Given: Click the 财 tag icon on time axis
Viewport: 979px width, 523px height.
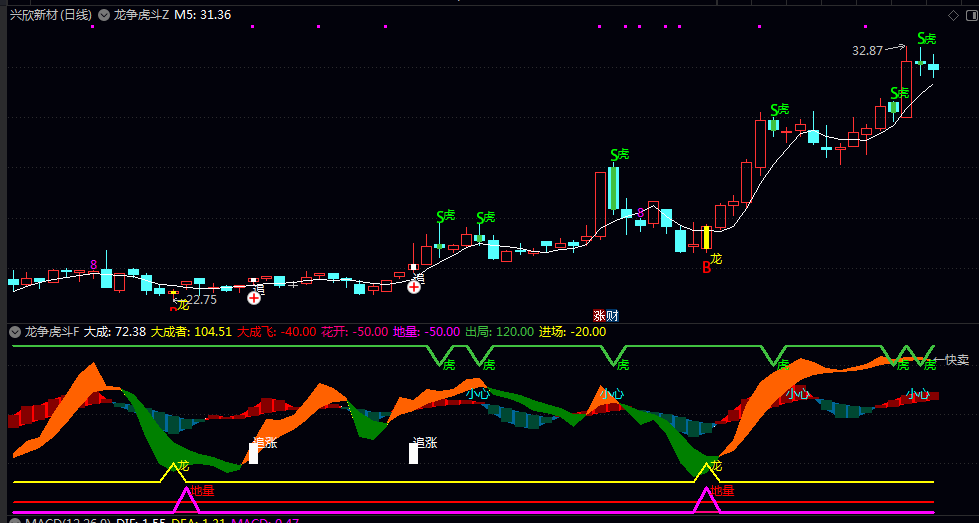Looking at the screenshot, I should click(612, 315).
